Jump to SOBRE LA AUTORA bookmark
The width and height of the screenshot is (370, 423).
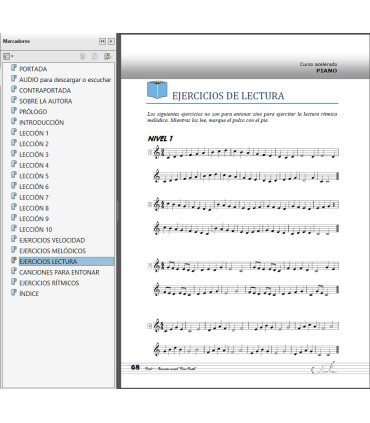tap(46, 101)
